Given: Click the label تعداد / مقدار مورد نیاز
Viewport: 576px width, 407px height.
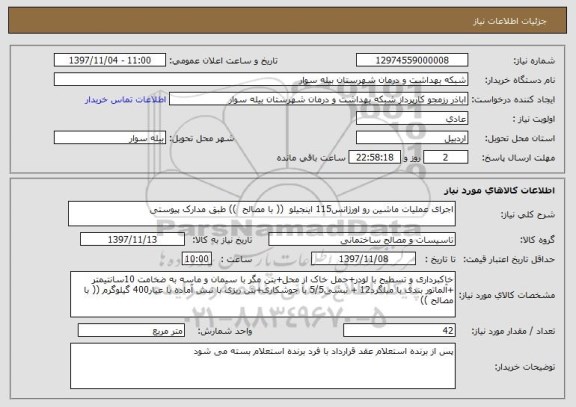Looking at the screenshot, I should pyautogui.click(x=513, y=331).
